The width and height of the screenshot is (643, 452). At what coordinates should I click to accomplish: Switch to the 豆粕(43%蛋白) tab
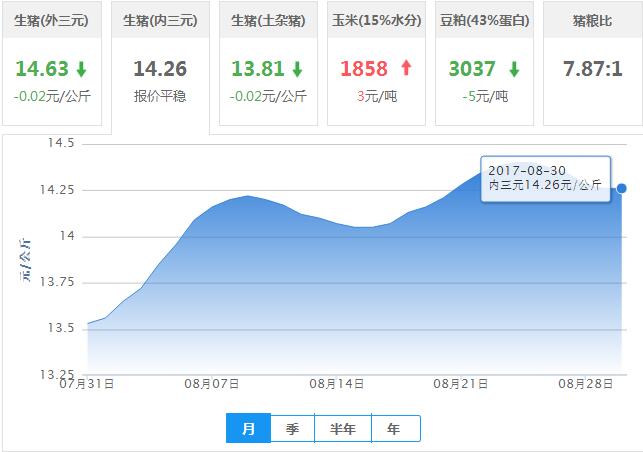pos(484,63)
